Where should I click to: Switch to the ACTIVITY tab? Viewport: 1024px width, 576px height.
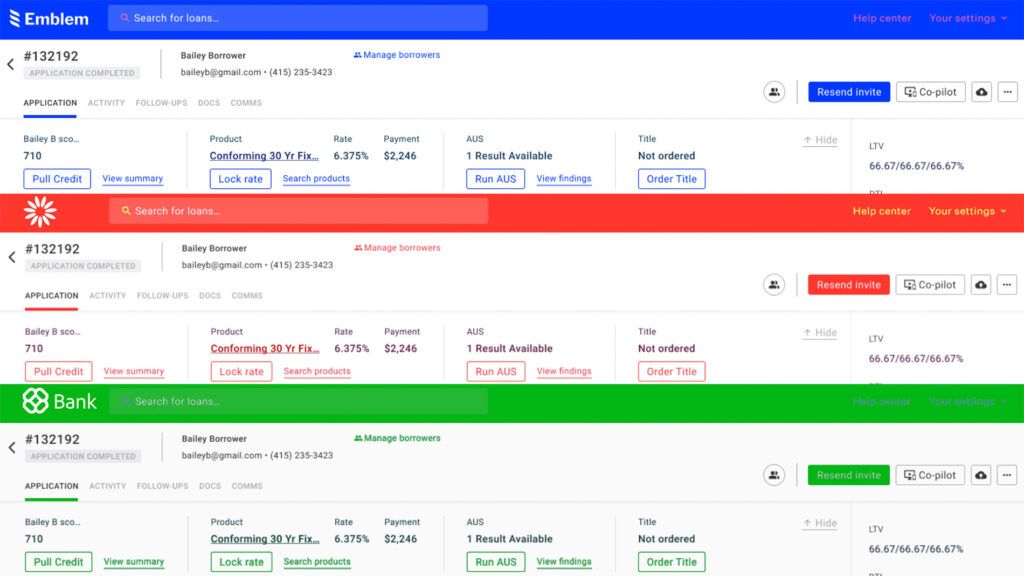coord(107,102)
